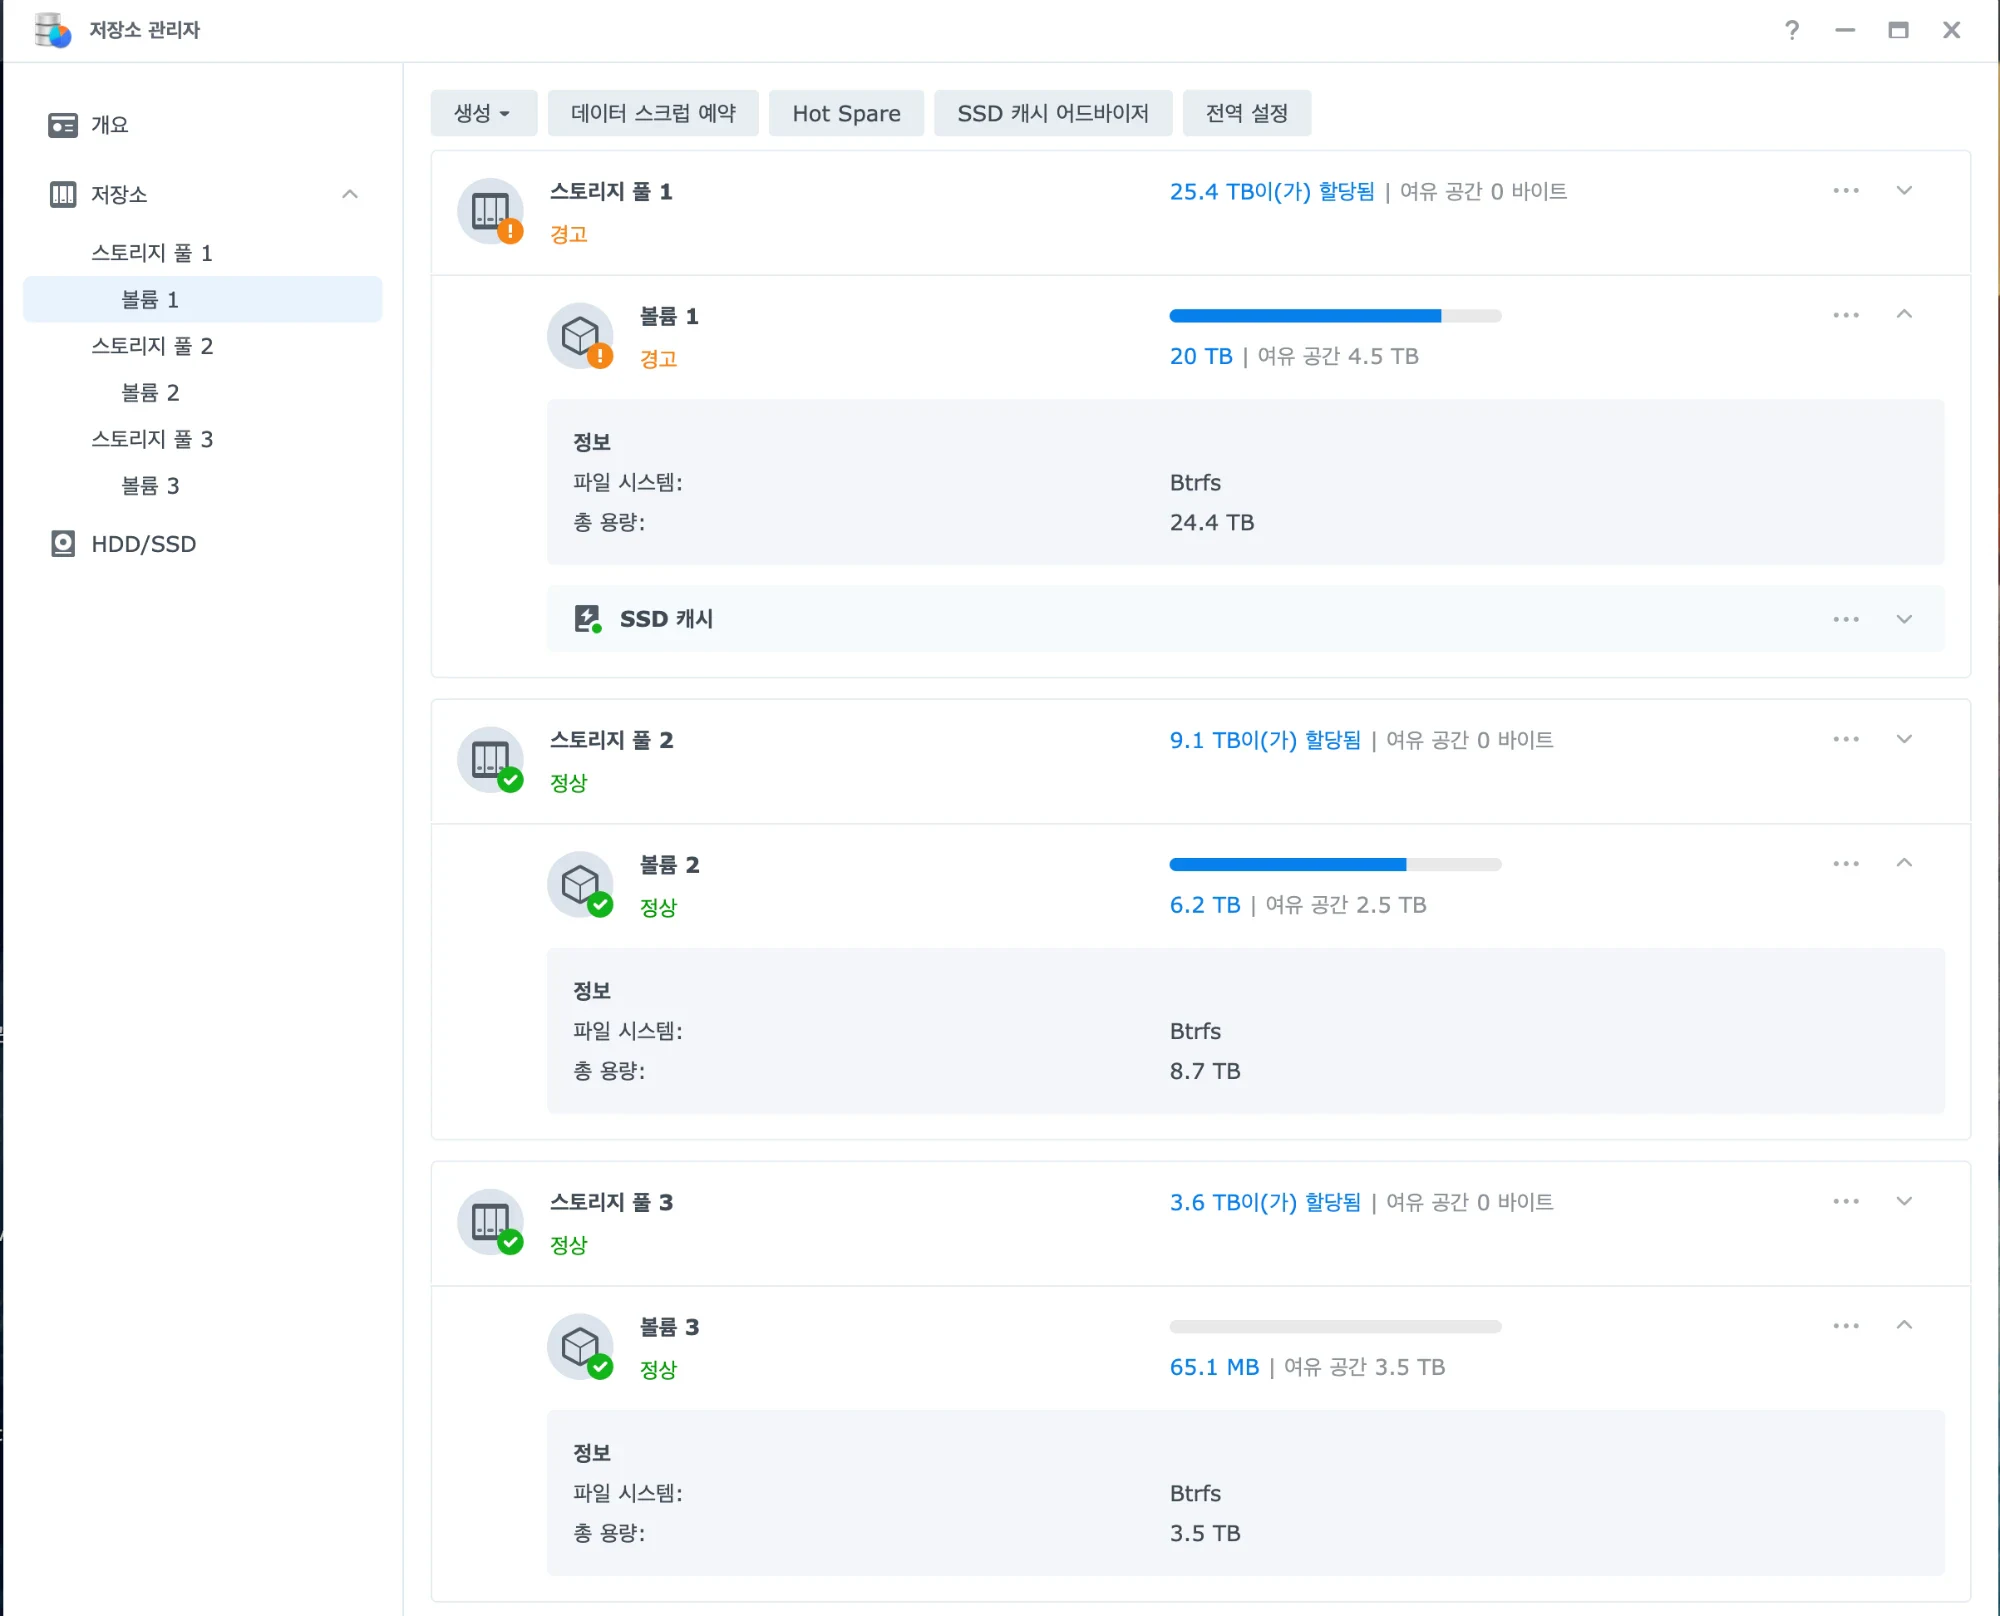Select 볼륨 3 in sidebar
2000x1616 pixels.
click(x=203, y=486)
